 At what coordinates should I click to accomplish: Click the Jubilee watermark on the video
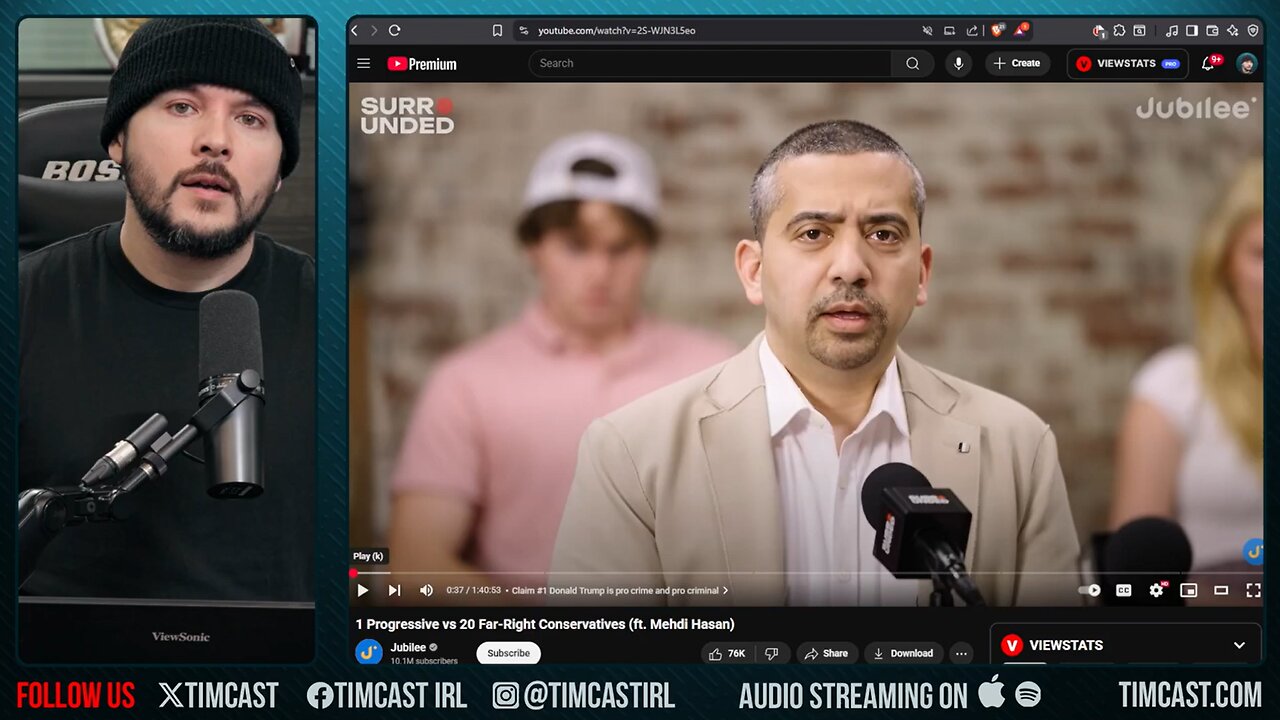click(x=1196, y=109)
